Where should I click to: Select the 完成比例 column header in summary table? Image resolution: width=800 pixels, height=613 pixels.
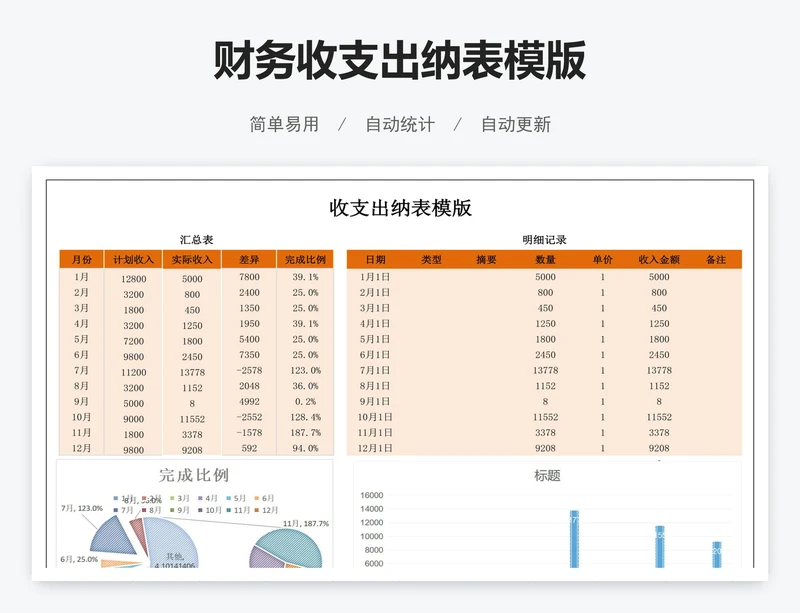click(305, 259)
